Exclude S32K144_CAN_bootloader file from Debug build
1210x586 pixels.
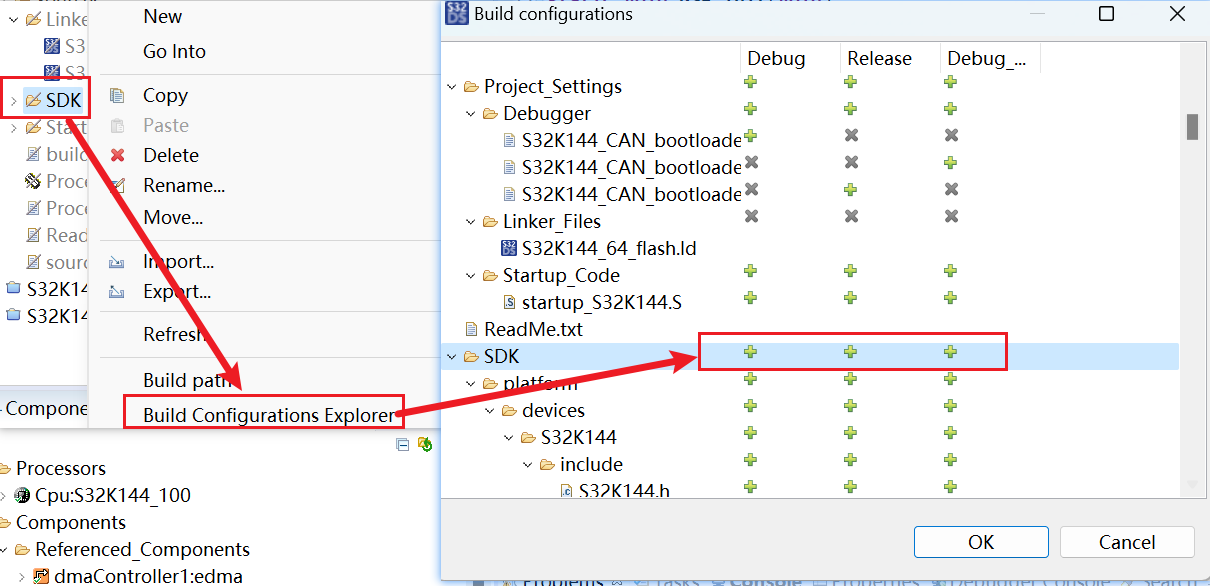(750, 135)
